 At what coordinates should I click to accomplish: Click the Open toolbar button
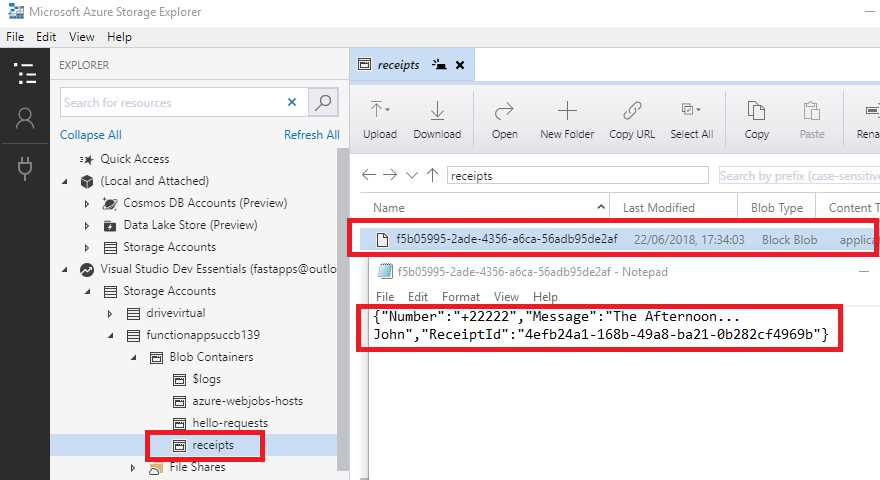pyautogui.click(x=504, y=120)
